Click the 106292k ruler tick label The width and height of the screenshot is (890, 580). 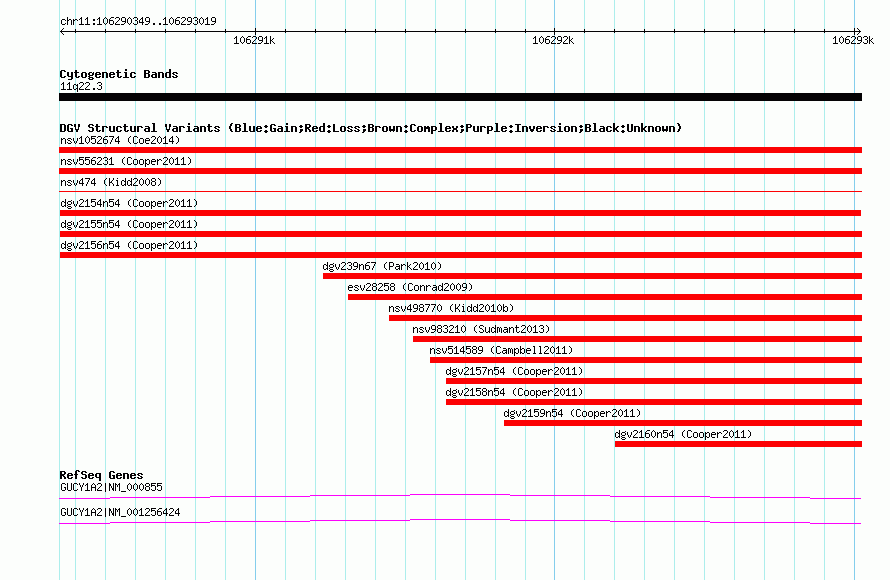tap(553, 40)
